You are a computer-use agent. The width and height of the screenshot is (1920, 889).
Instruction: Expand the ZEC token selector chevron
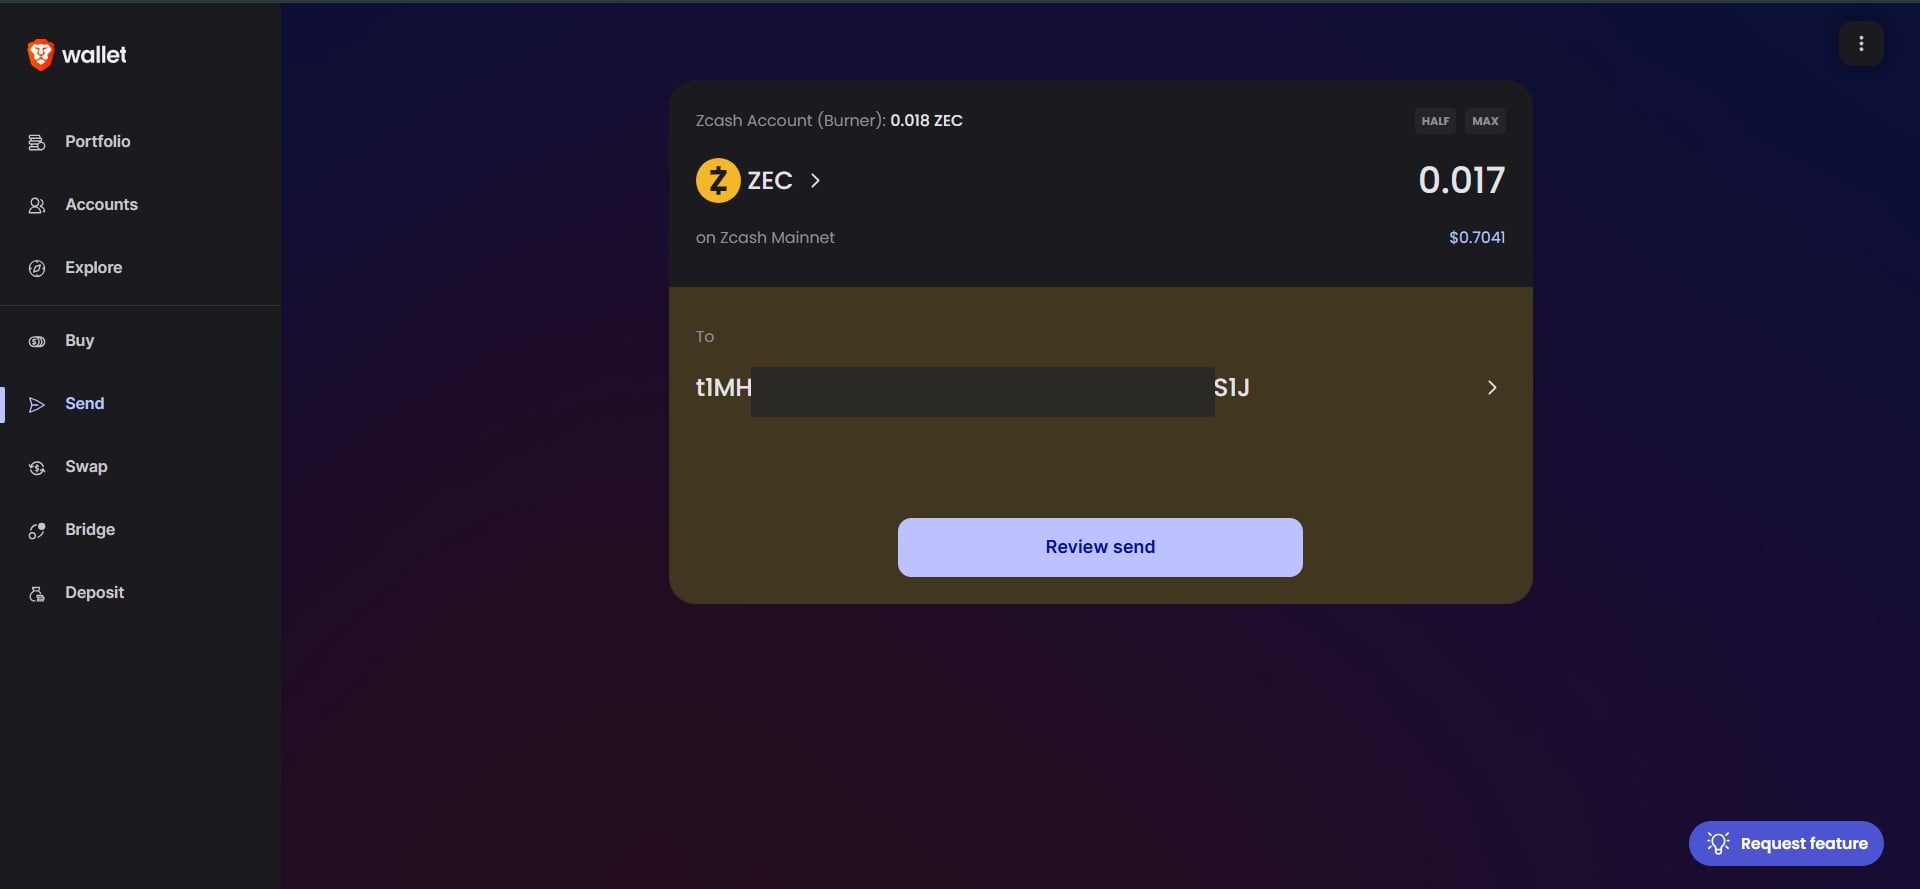tap(815, 181)
